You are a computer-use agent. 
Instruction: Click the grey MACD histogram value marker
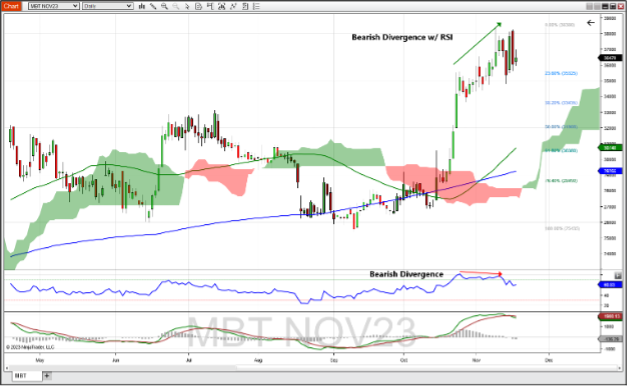610,339
